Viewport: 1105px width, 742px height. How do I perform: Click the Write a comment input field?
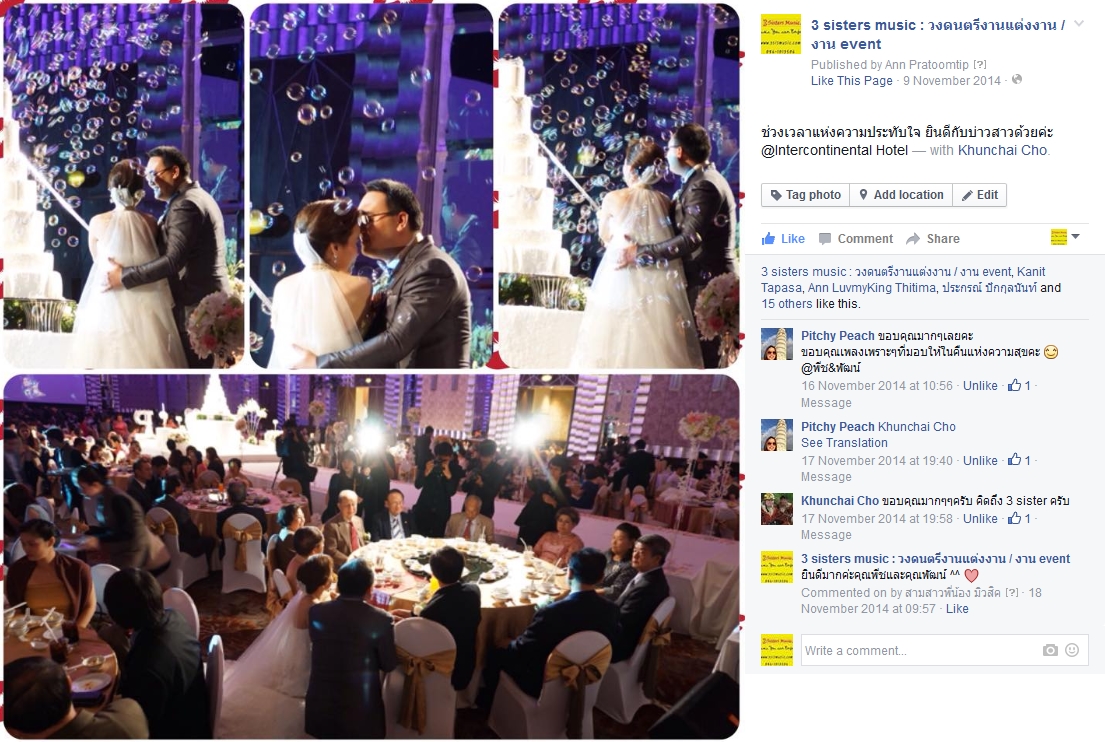click(944, 650)
